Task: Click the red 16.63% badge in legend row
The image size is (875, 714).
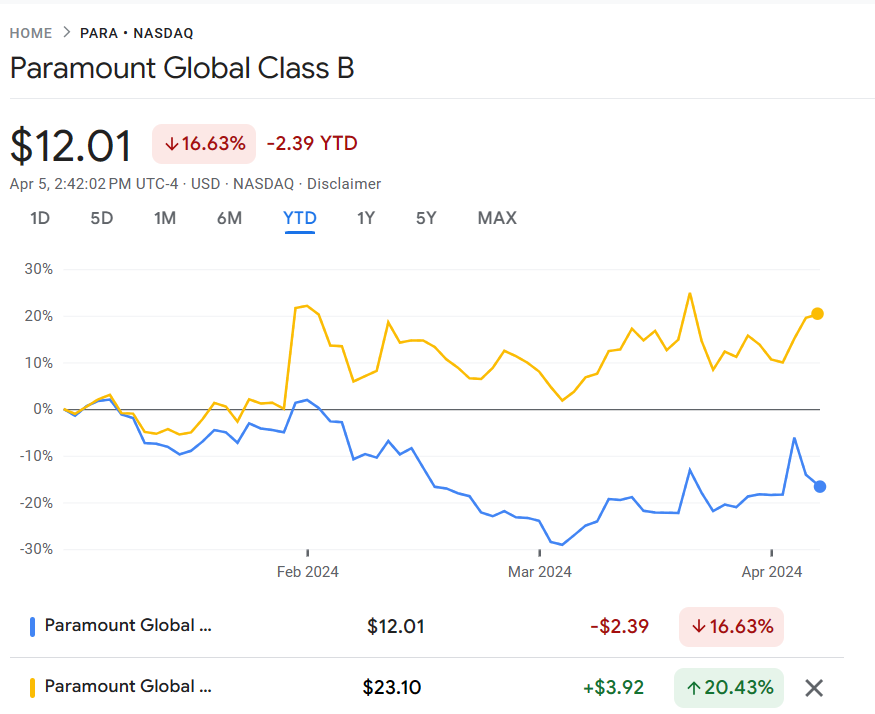Action: coord(731,627)
